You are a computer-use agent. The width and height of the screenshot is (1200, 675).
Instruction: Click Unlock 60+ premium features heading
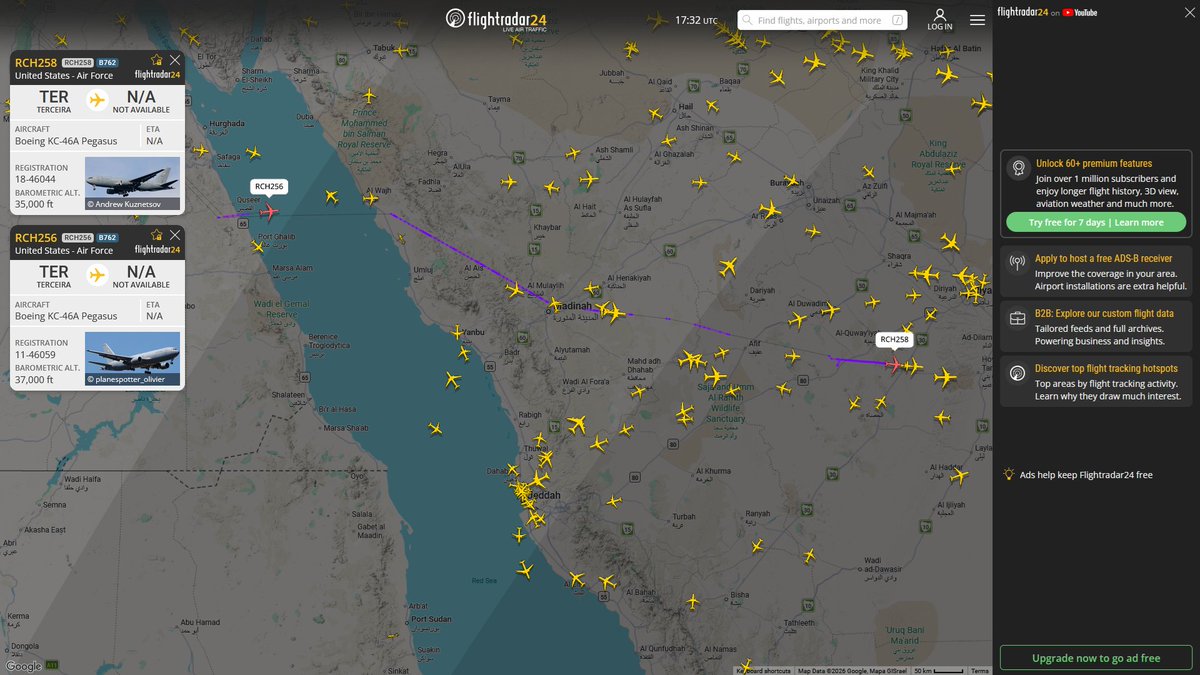point(1093,163)
